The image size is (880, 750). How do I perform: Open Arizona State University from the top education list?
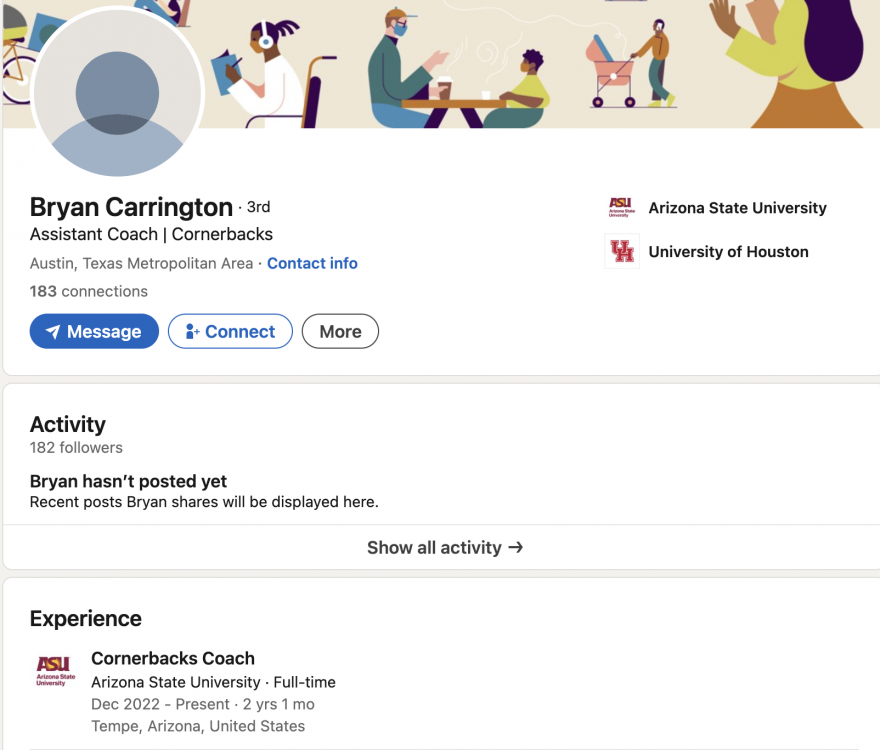click(x=737, y=208)
